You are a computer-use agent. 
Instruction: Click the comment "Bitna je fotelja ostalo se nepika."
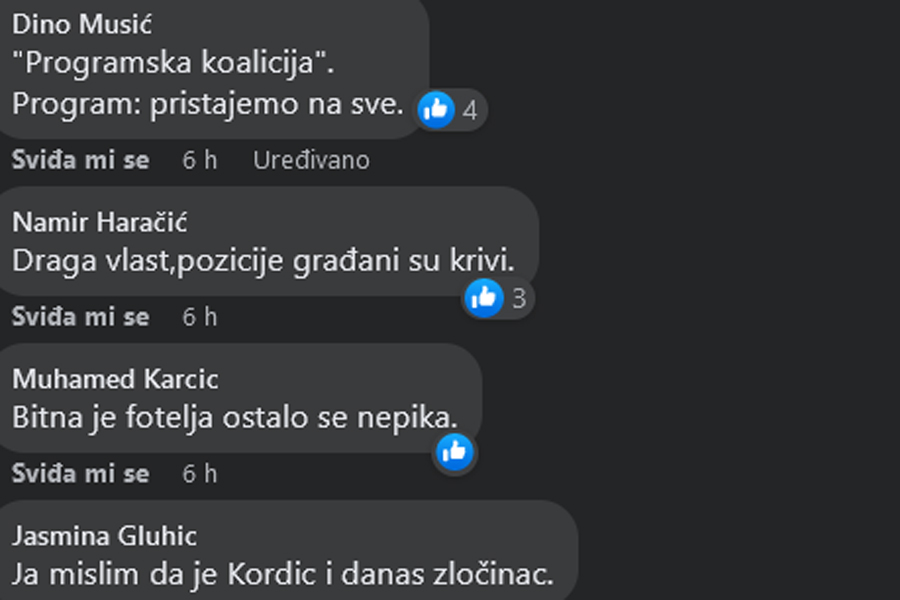235,417
